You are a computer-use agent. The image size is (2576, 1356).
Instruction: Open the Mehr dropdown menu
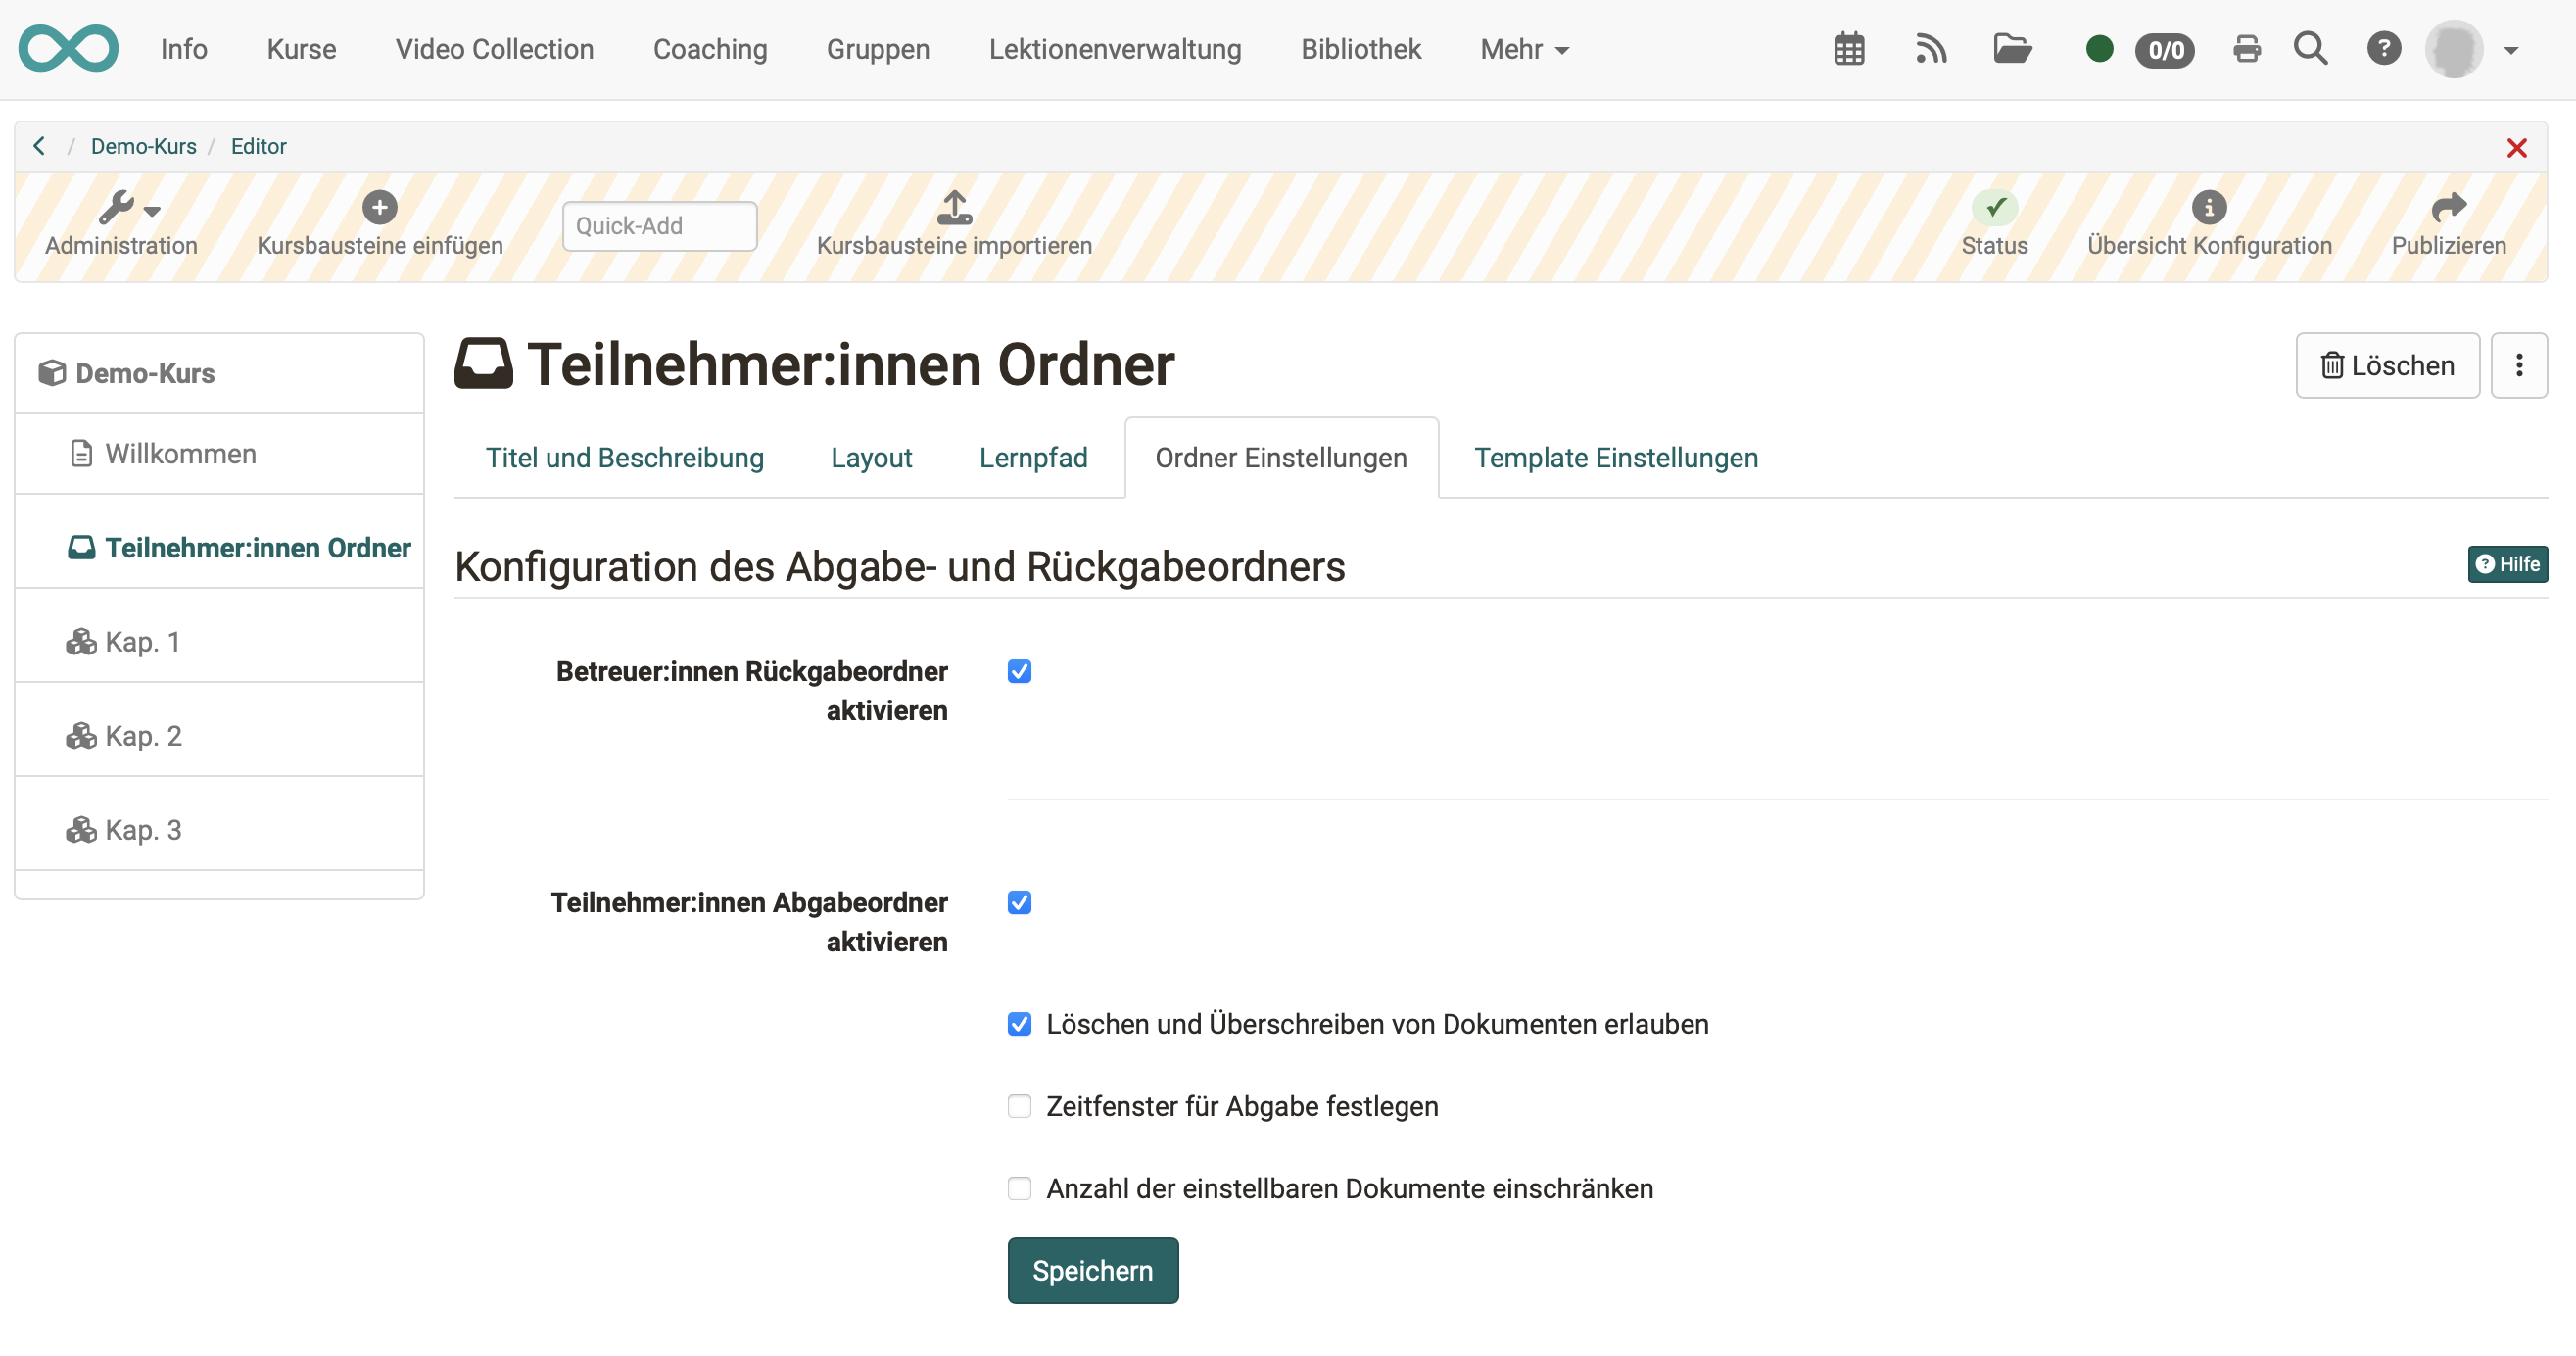tap(1522, 48)
